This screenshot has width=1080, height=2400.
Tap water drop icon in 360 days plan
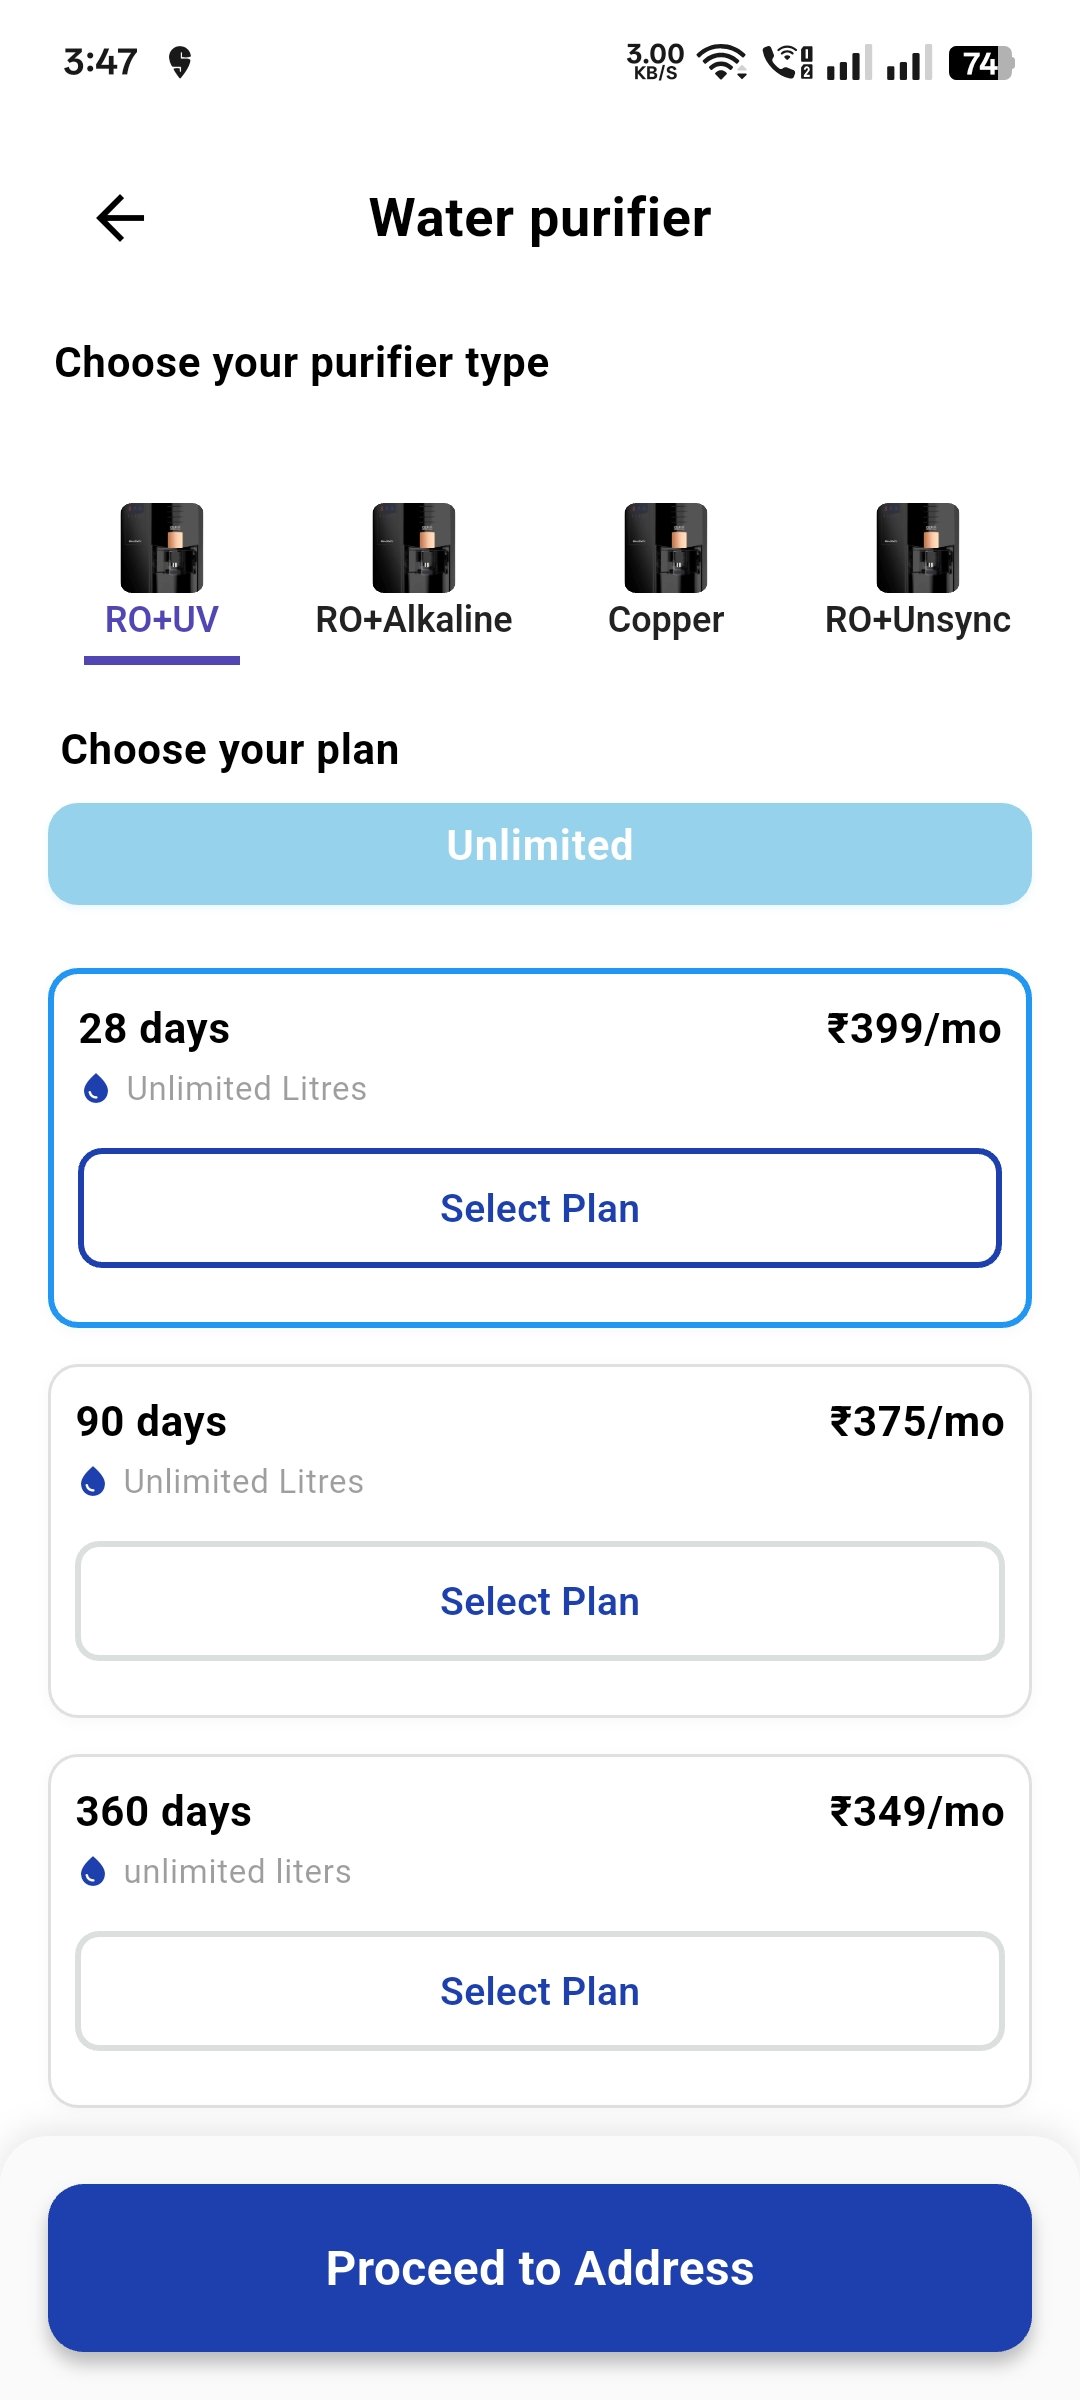pyautogui.click(x=93, y=1871)
